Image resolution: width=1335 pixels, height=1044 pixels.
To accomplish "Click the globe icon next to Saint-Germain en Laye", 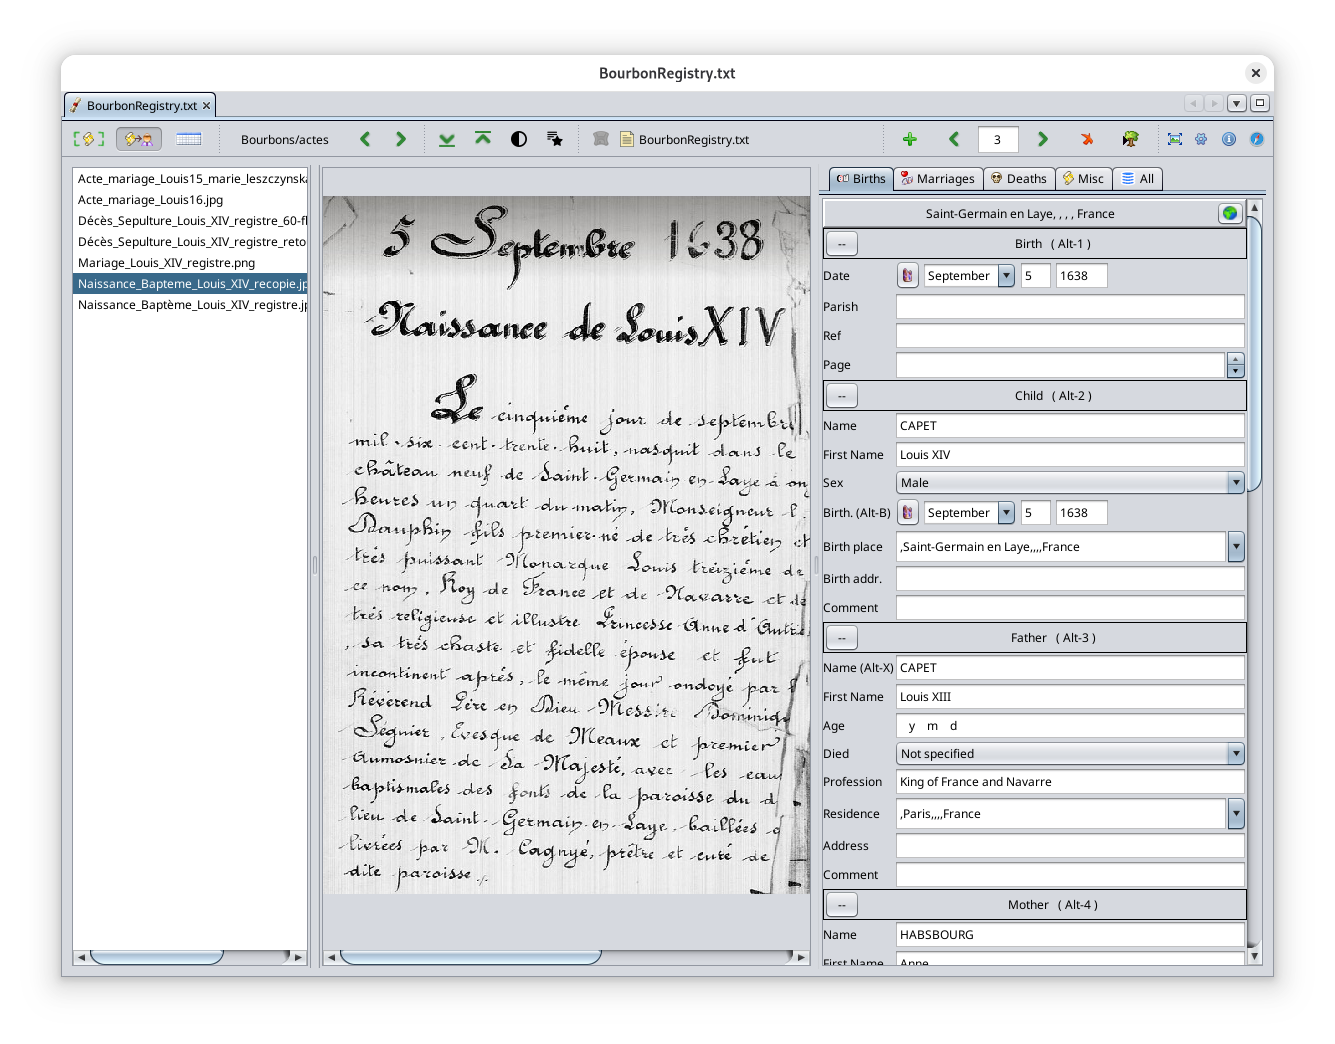I will pos(1230,213).
